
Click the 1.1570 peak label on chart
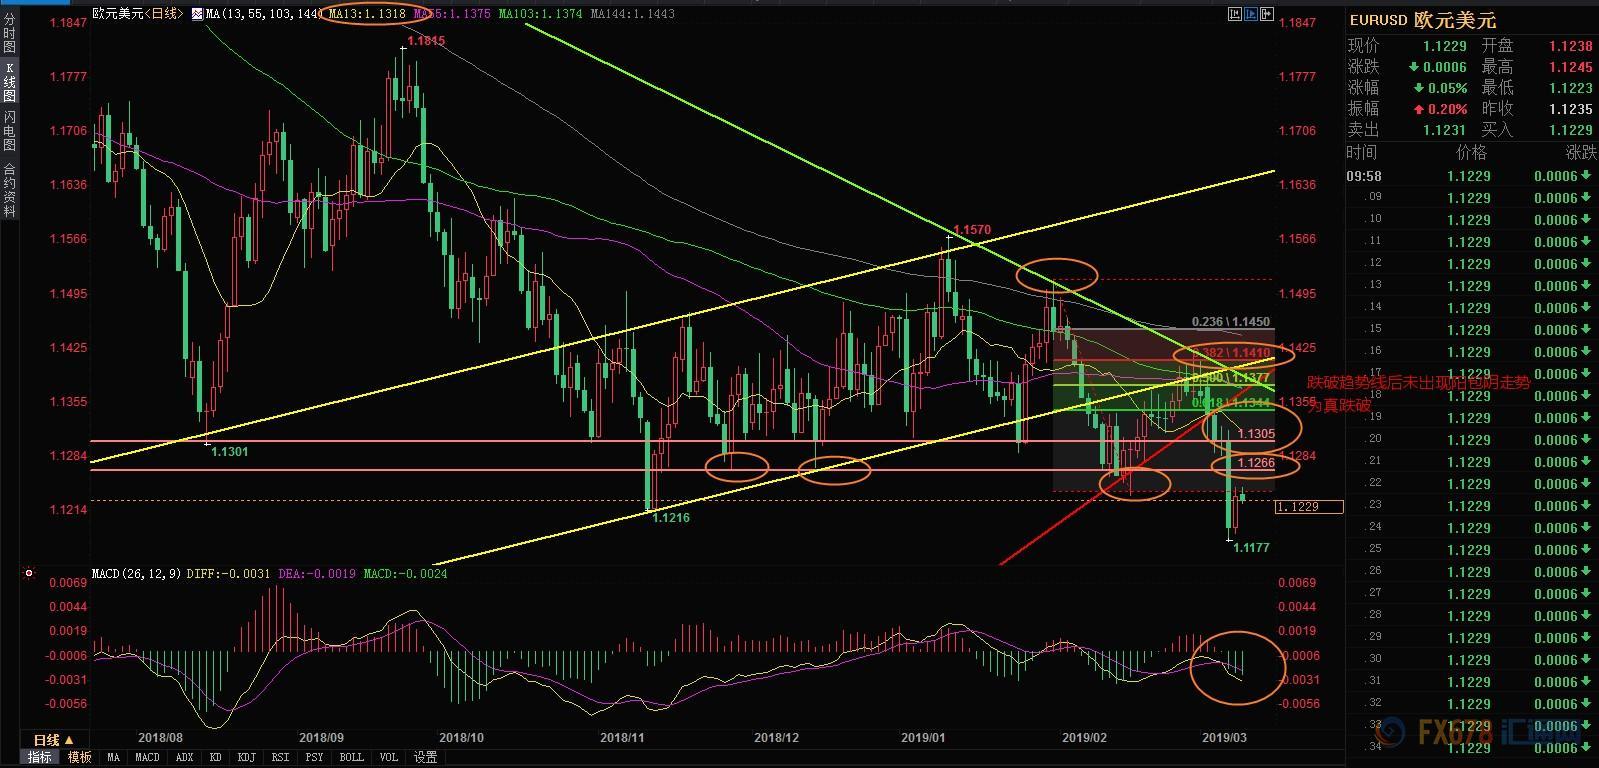[x=972, y=230]
